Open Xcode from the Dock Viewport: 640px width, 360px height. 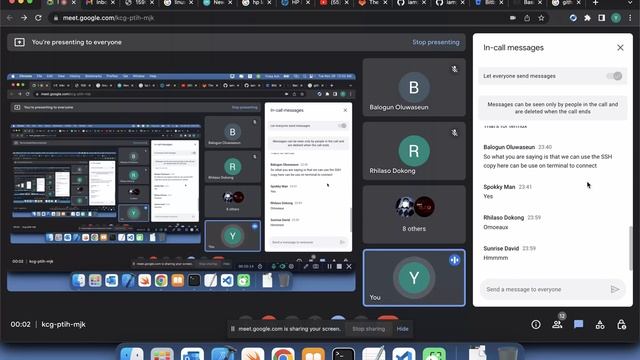pyautogui.click(x=222, y=353)
